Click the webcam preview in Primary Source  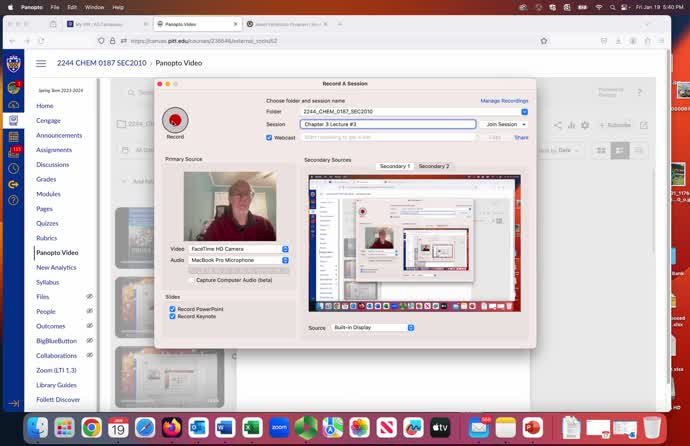tap(230, 206)
